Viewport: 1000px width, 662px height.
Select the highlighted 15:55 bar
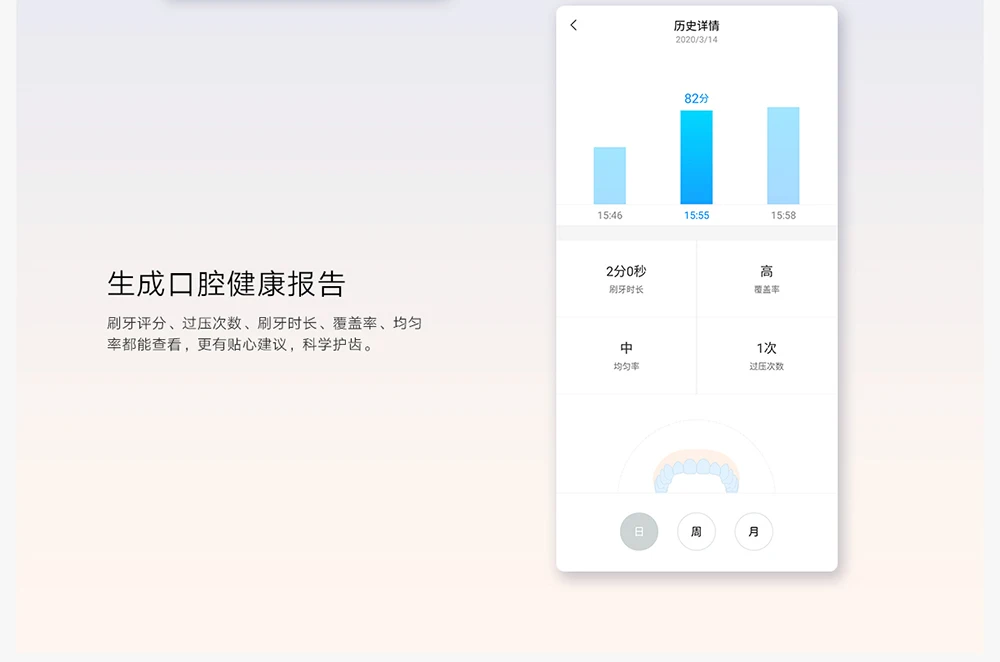(696, 157)
